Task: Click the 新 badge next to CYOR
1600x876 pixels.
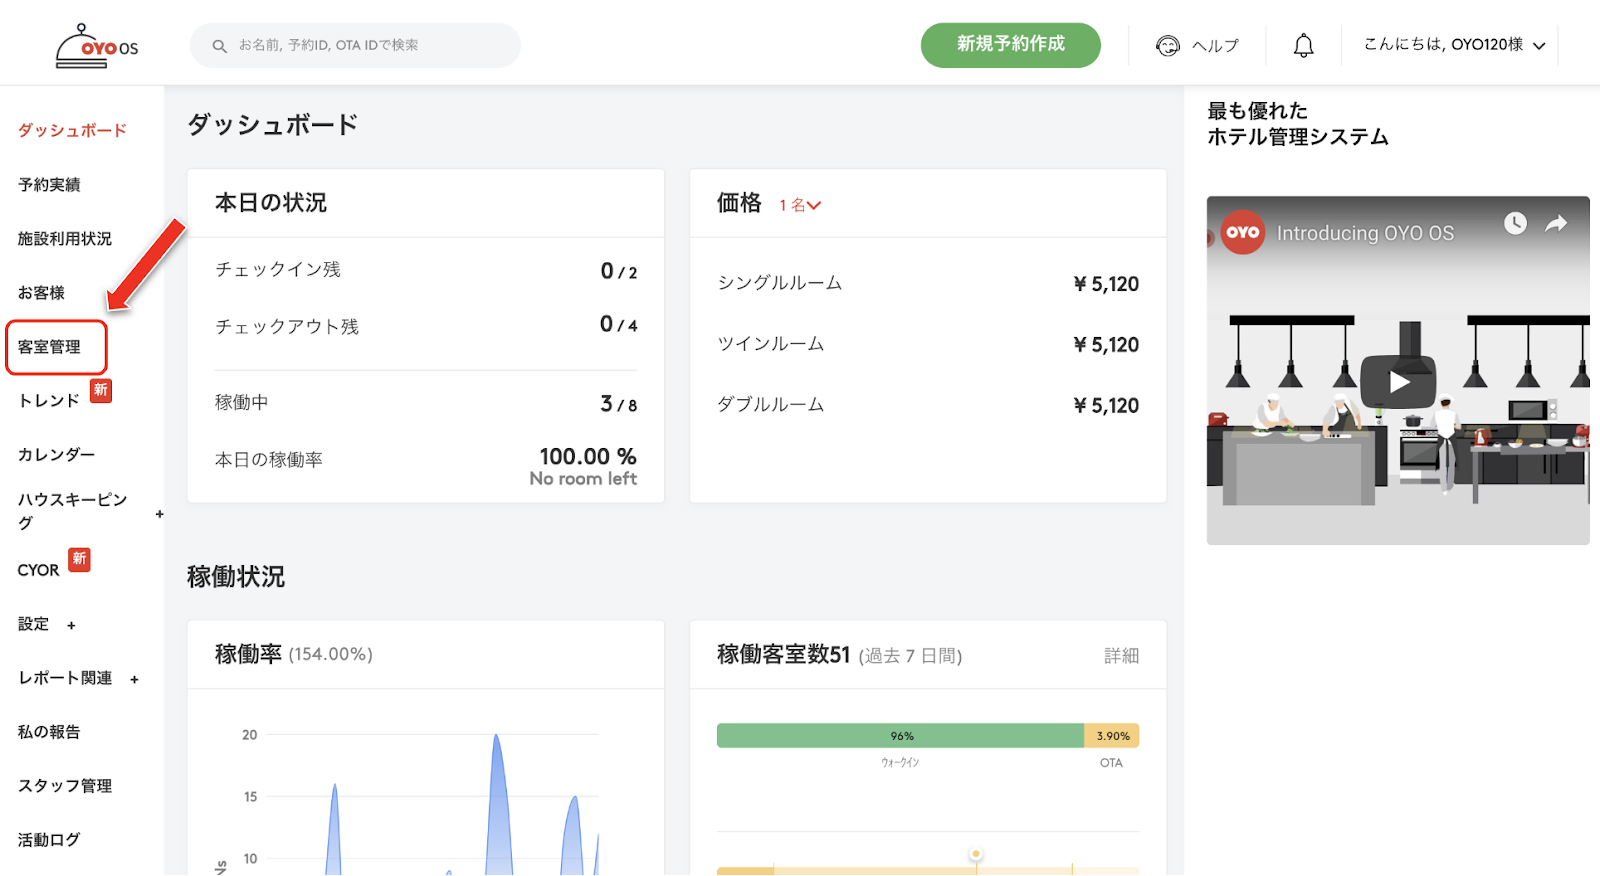Action: [79, 559]
